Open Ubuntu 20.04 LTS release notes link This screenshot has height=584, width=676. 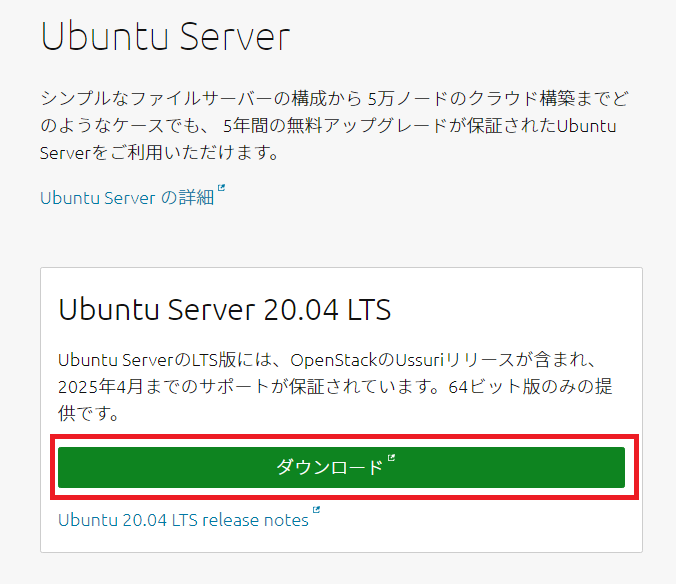pos(183,520)
